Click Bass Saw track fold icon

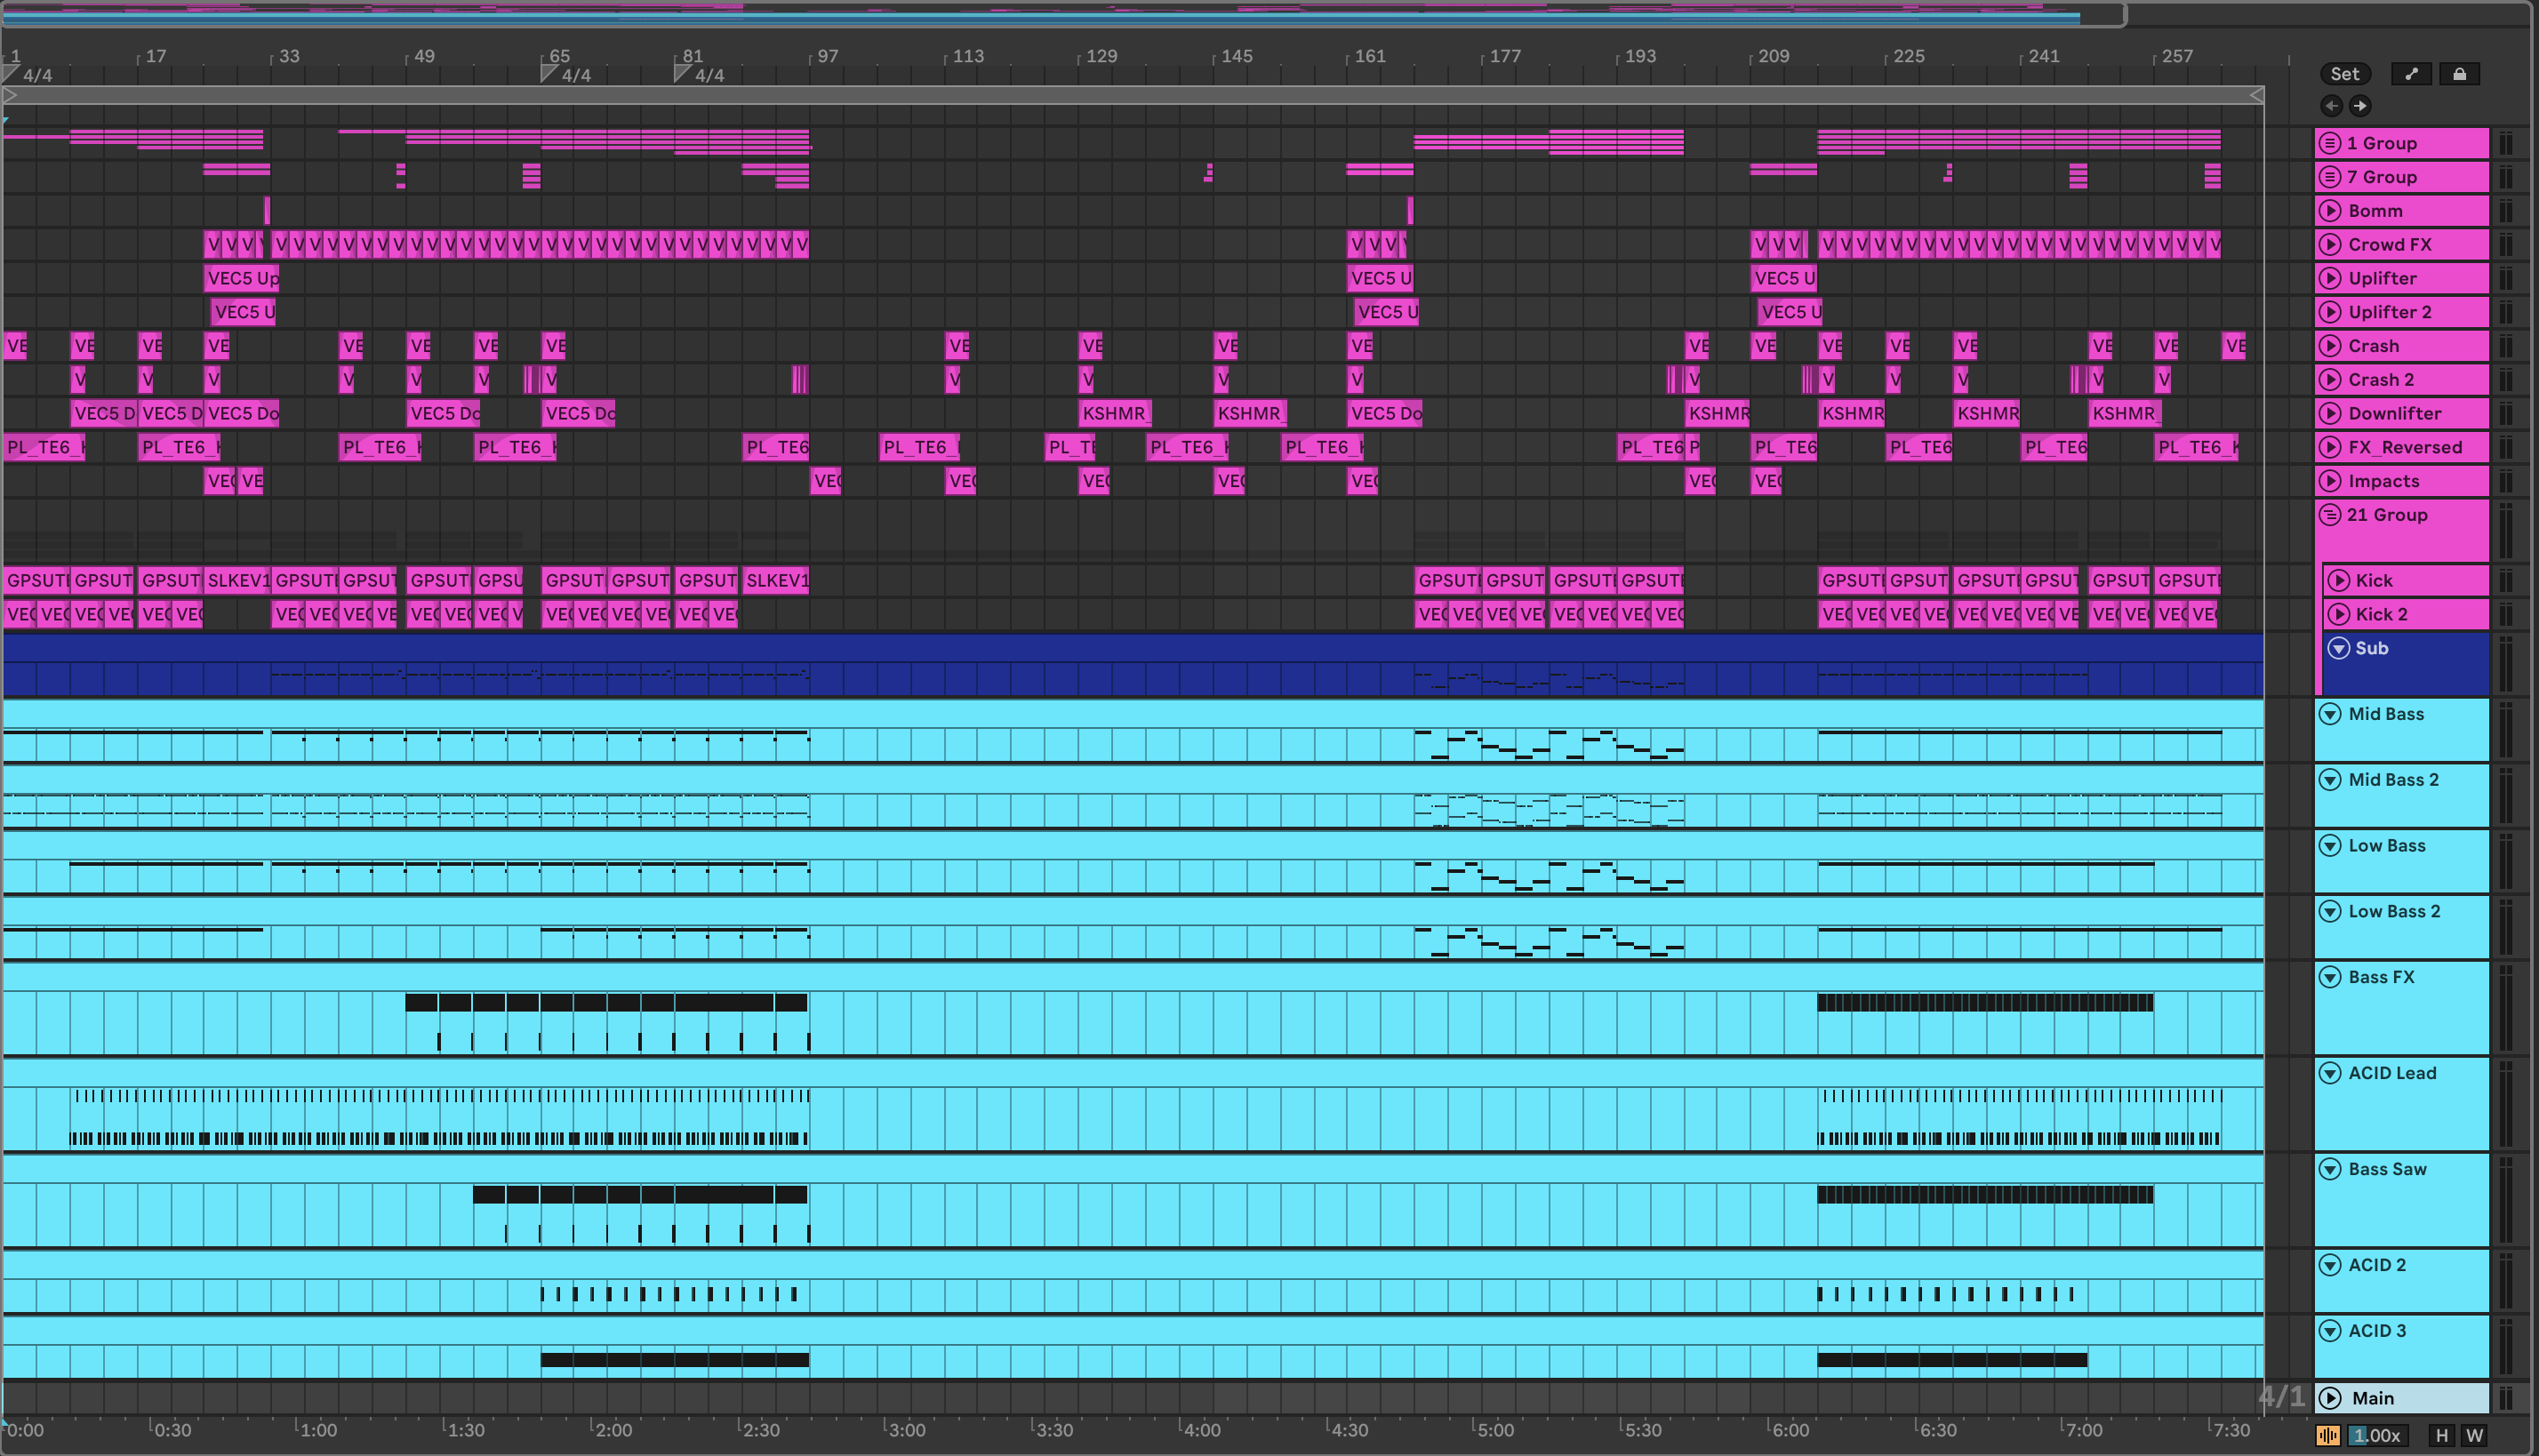[x=2330, y=1169]
